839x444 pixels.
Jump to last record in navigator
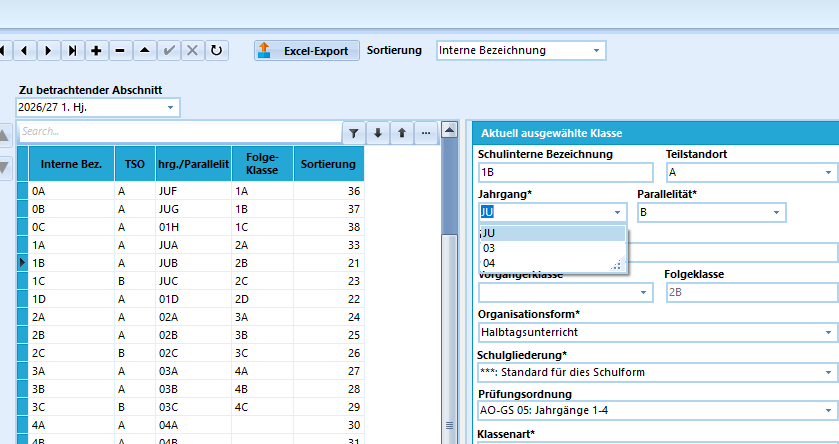coord(72,51)
